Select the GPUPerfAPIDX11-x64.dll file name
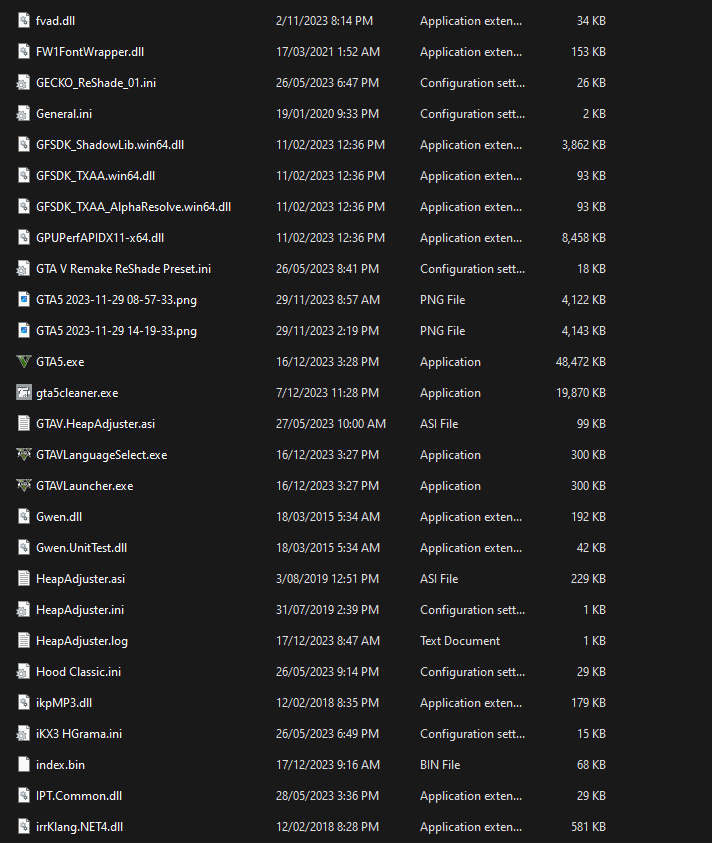The image size is (712, 843). (x=99, y=238)
